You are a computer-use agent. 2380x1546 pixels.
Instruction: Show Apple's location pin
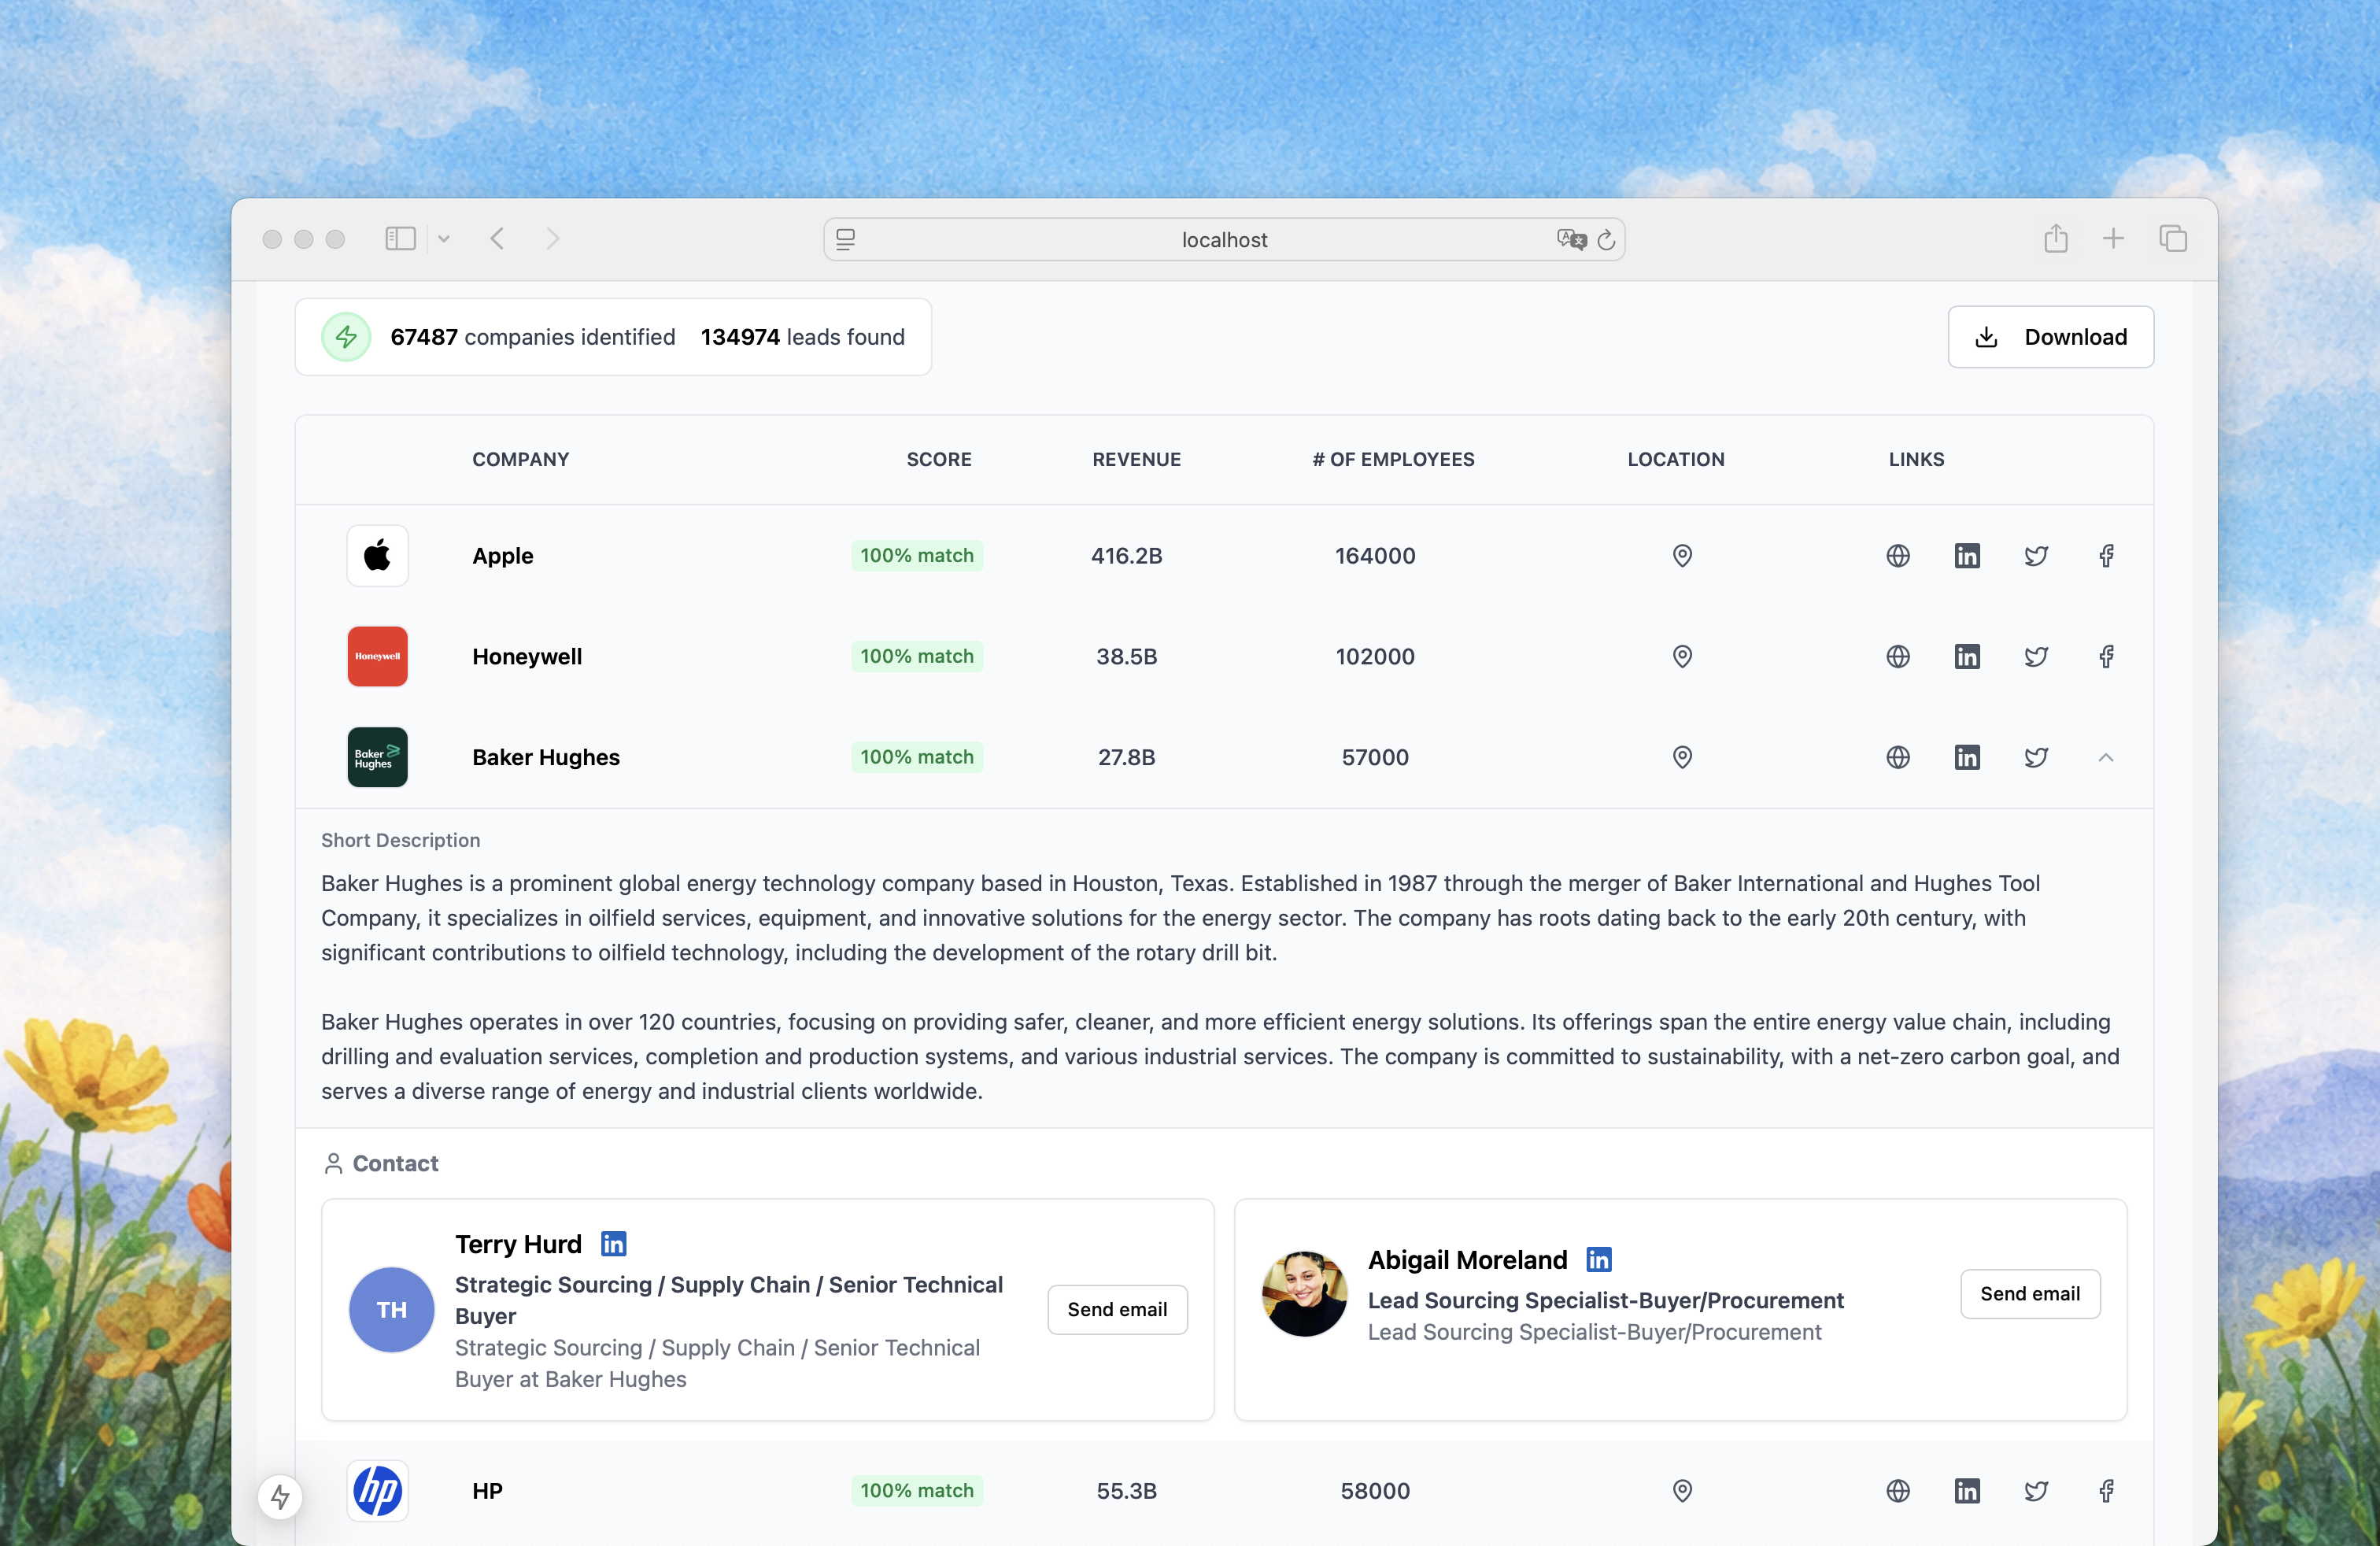point(1682,556)
